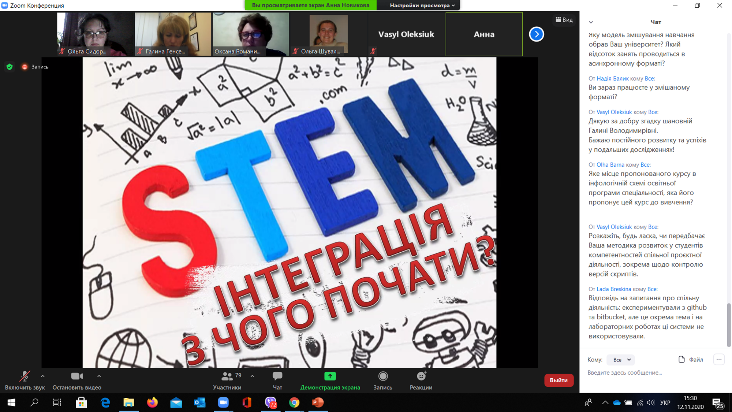The image size is (732, 412).
Task: Open the three-dots chat options button
Action: point(719,359)
